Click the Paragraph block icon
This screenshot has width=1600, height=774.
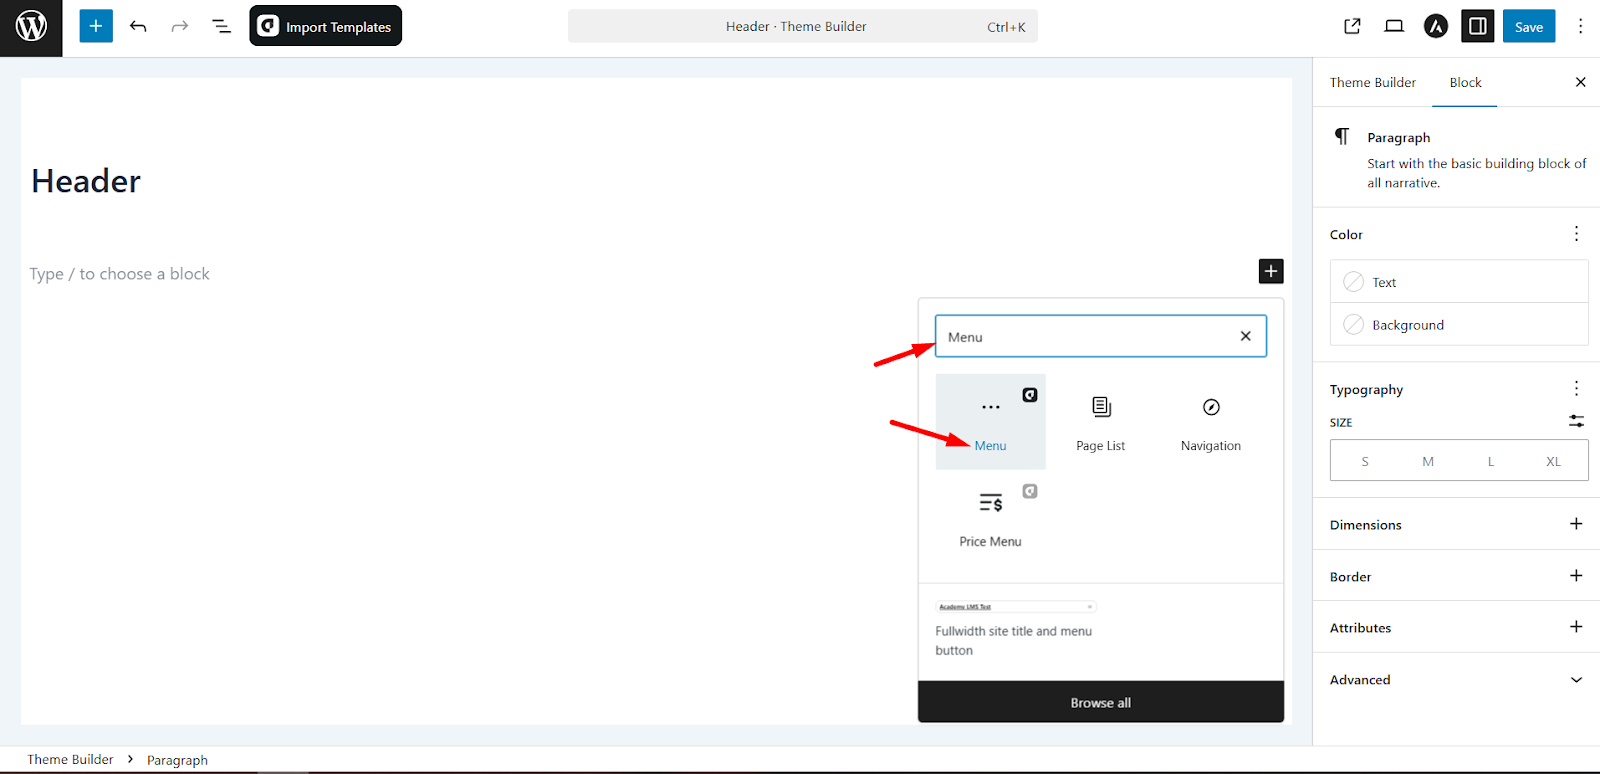[x=1342, y=136]
